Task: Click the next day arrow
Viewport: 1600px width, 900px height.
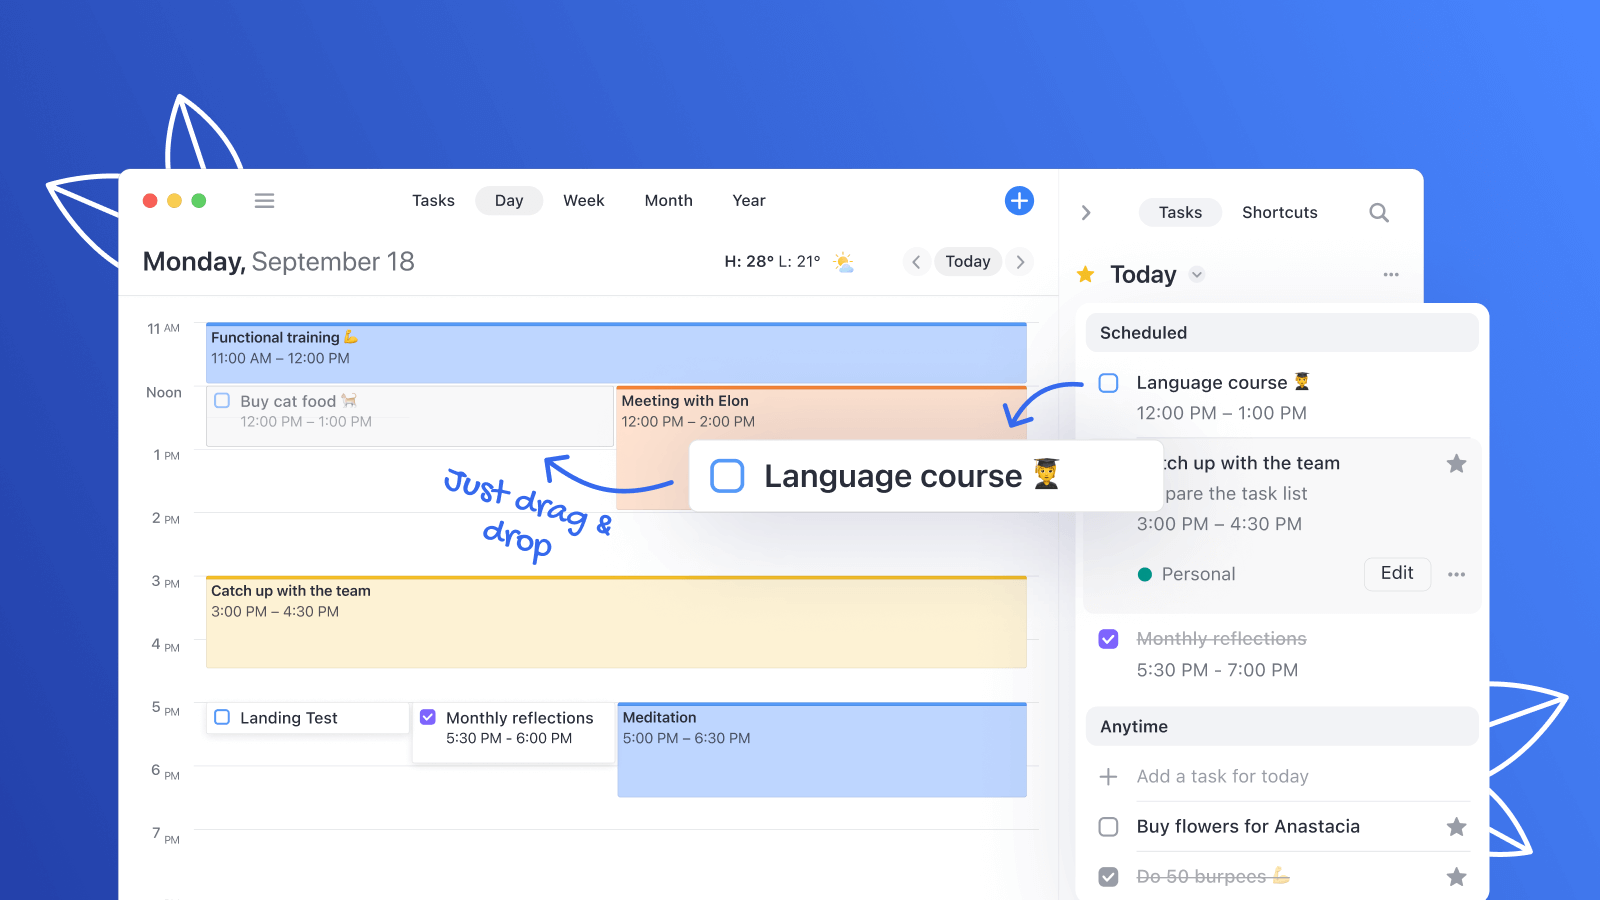Action: coord(1020,261)
